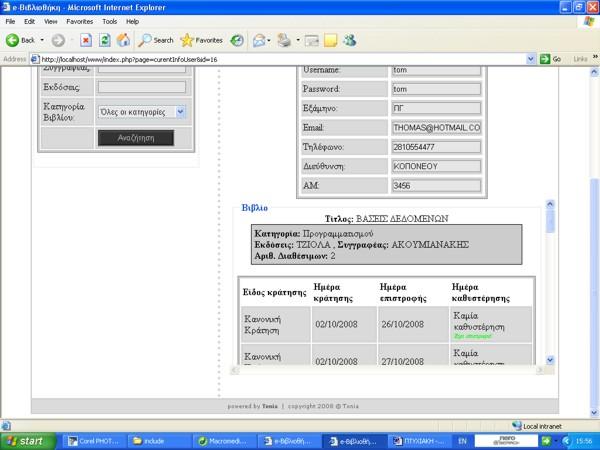Click the Print icon in toolbar
Image resolution: width=600 pixels, height=450 pixels.
click(x=284, y=40)
